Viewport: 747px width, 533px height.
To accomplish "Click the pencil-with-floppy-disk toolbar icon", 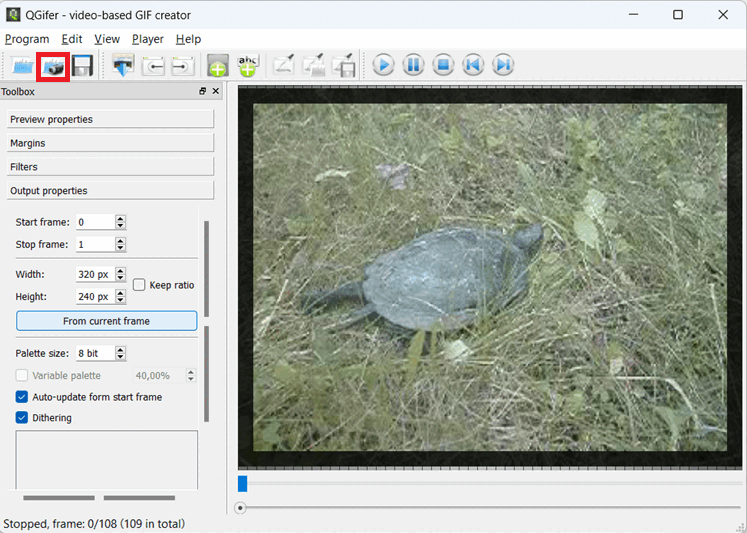I will pyautogui.click(x=343, y=65).
